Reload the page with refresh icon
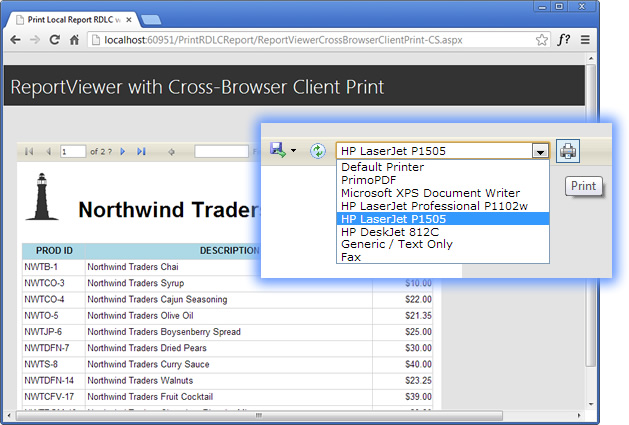 point(55,40)
